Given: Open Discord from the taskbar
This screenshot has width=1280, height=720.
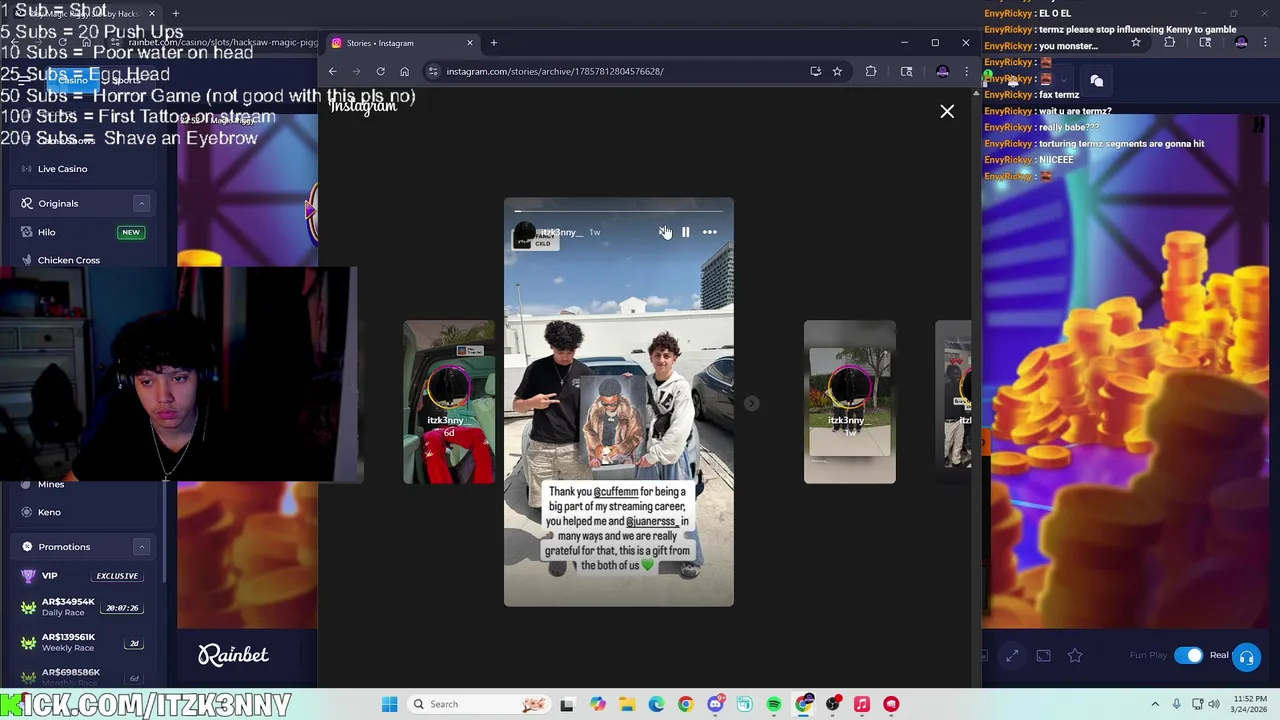Looking at the screenshot, I should click(715, 704).
